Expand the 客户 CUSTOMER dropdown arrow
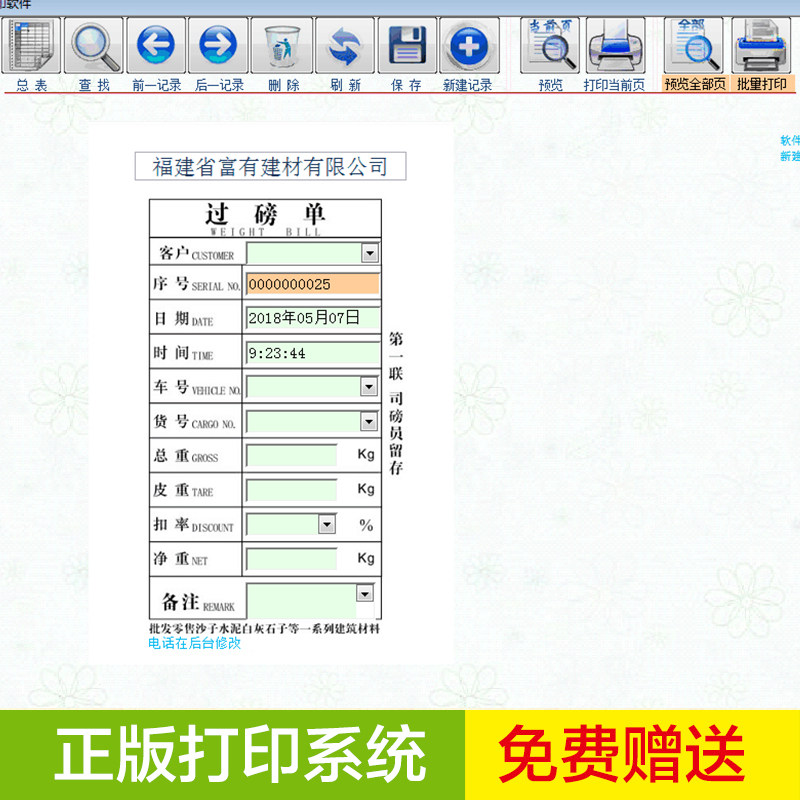 click(x=369, y=253)
